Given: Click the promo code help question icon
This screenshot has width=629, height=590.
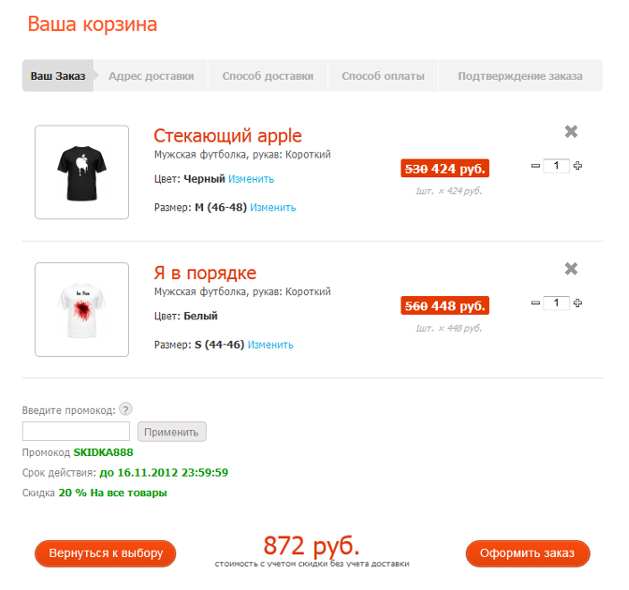Looking at the screenshot, I should (x=126, y=408).
